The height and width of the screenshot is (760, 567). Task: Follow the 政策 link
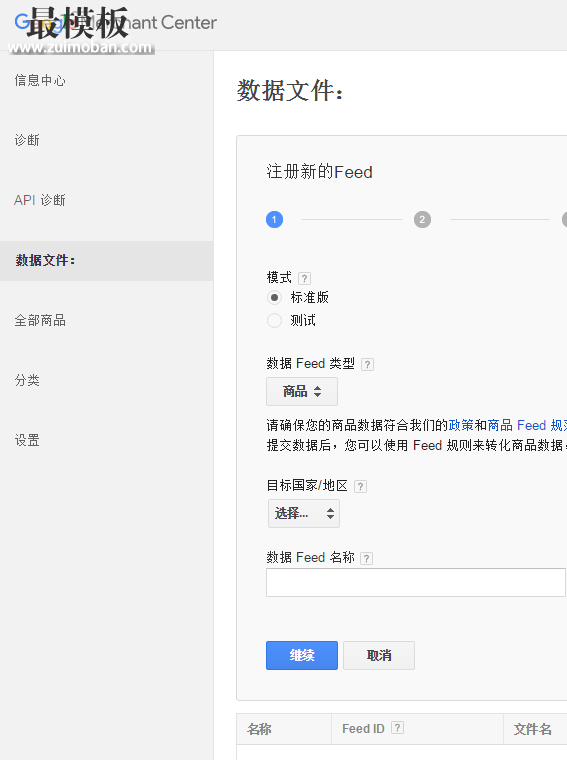click(461, 426)
